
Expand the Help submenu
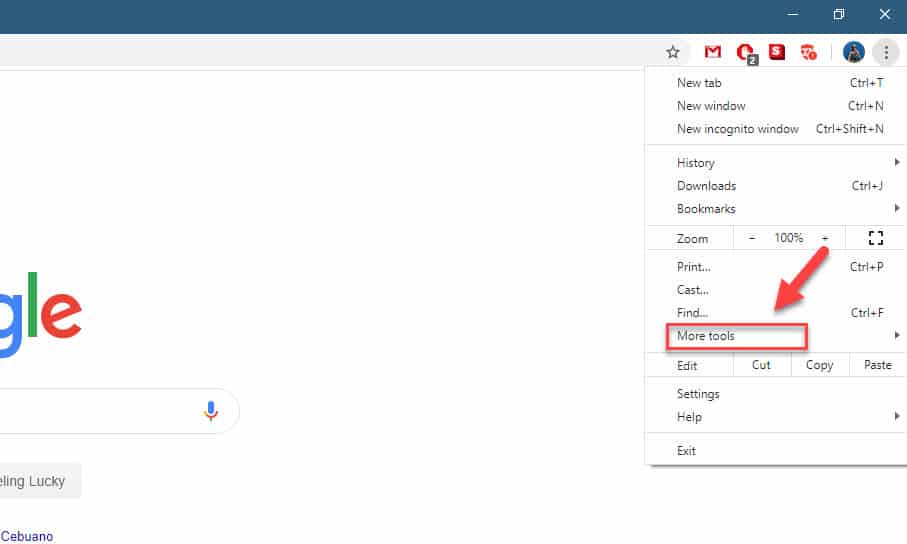pos(776,417)
